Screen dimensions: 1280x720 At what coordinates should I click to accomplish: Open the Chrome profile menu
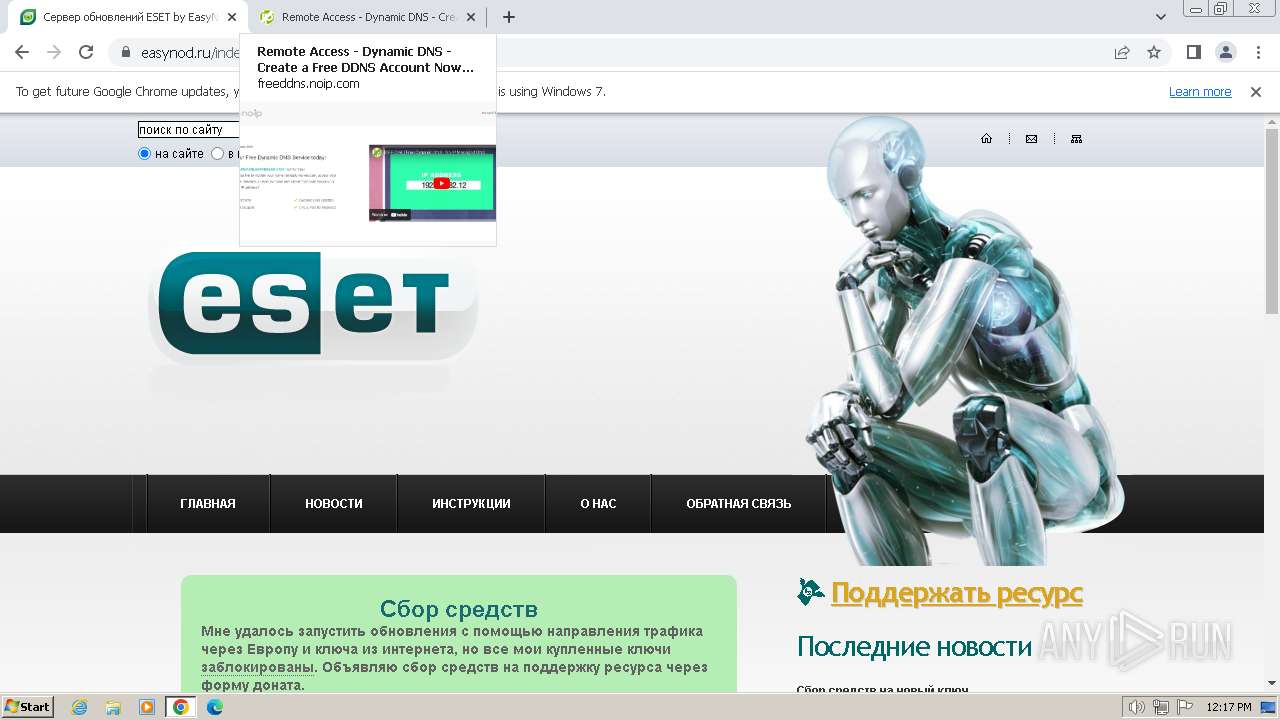(1225, 52)
